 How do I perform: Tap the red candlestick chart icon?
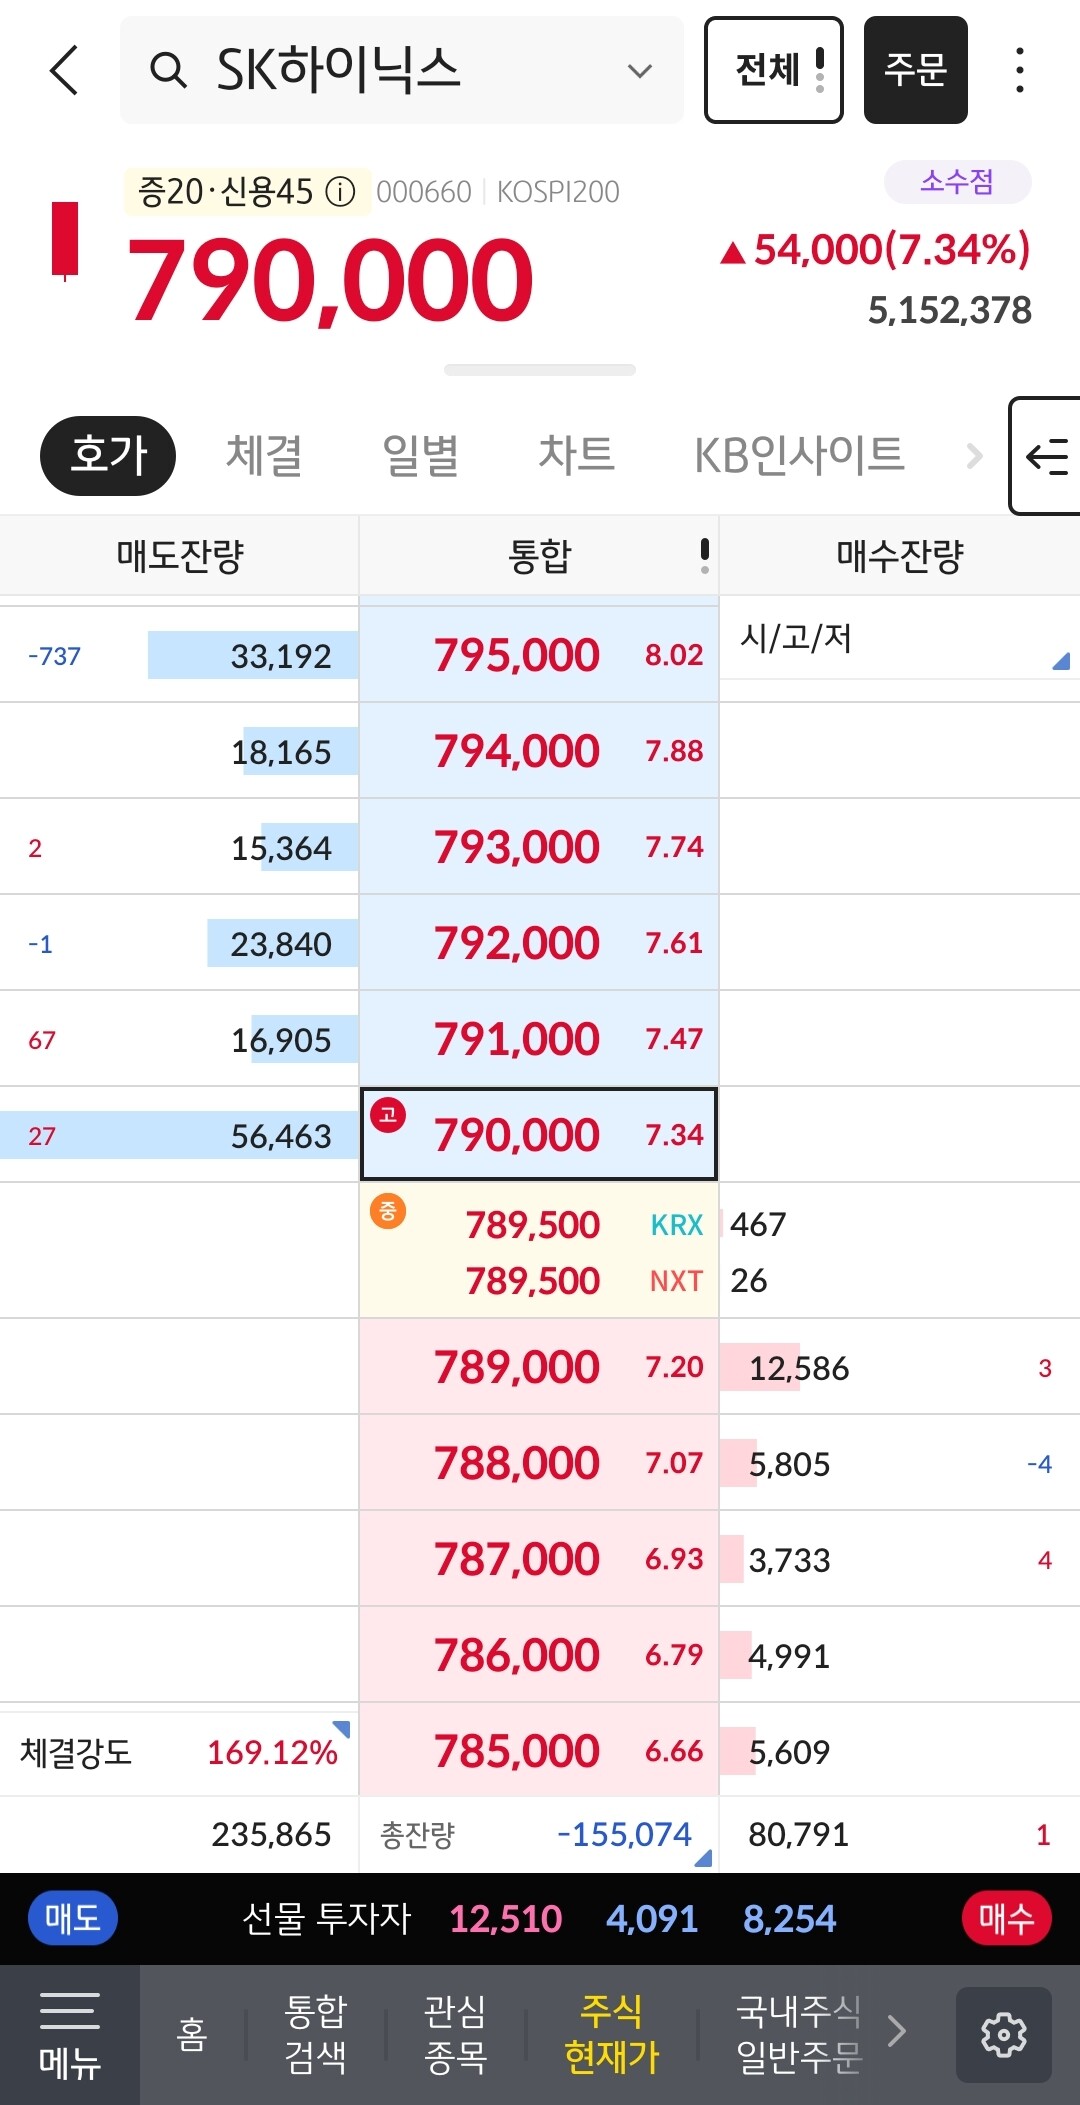pyautogui.click(x=65, y=240)
